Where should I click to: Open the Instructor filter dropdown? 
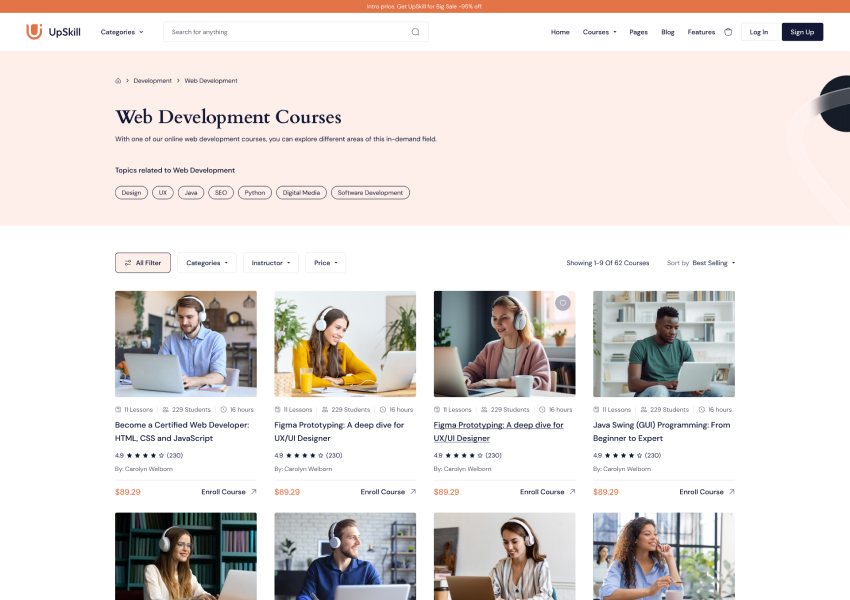point(271,263)
